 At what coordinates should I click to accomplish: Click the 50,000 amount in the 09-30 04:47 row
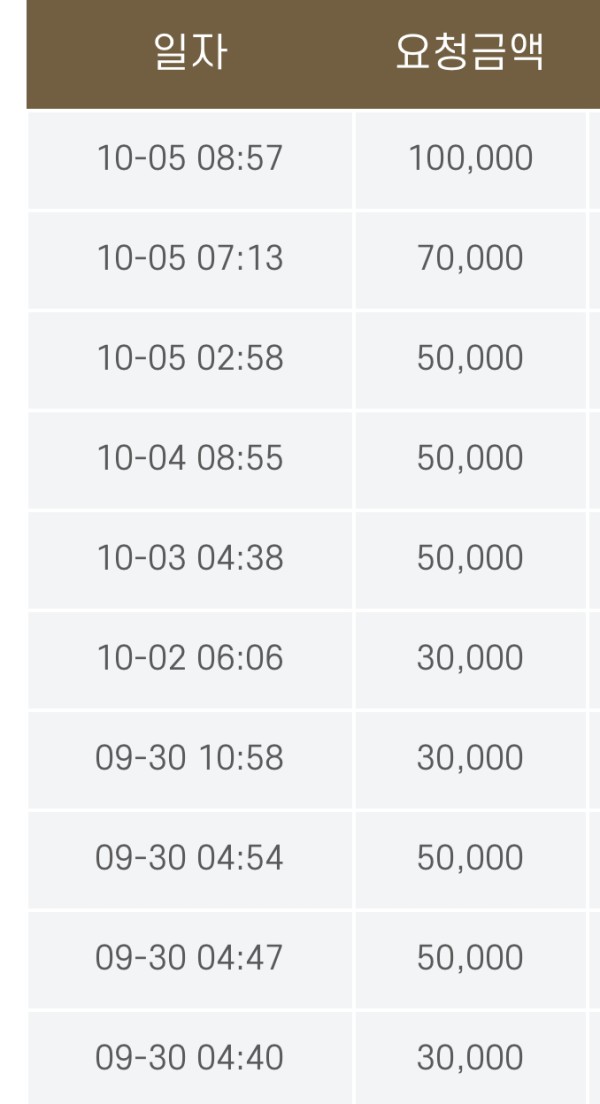(470, 958)
